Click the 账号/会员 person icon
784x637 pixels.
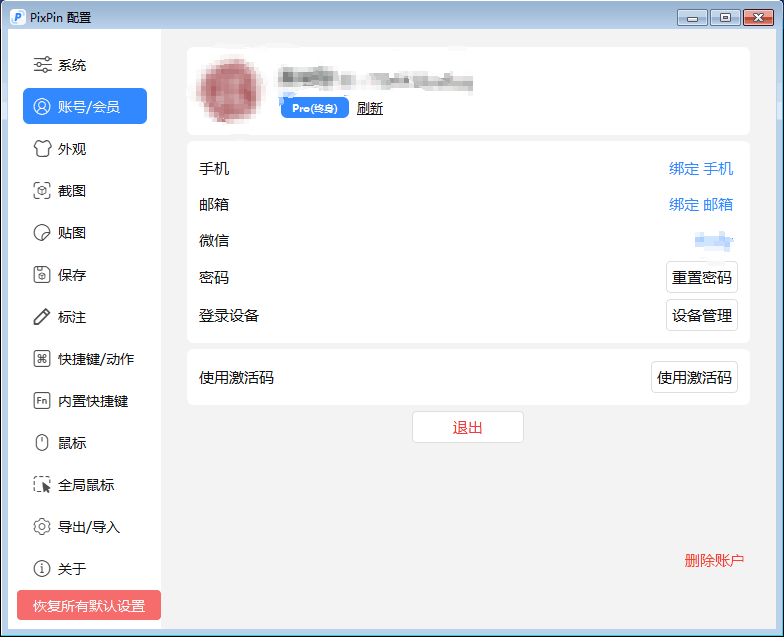click(42, 106)
